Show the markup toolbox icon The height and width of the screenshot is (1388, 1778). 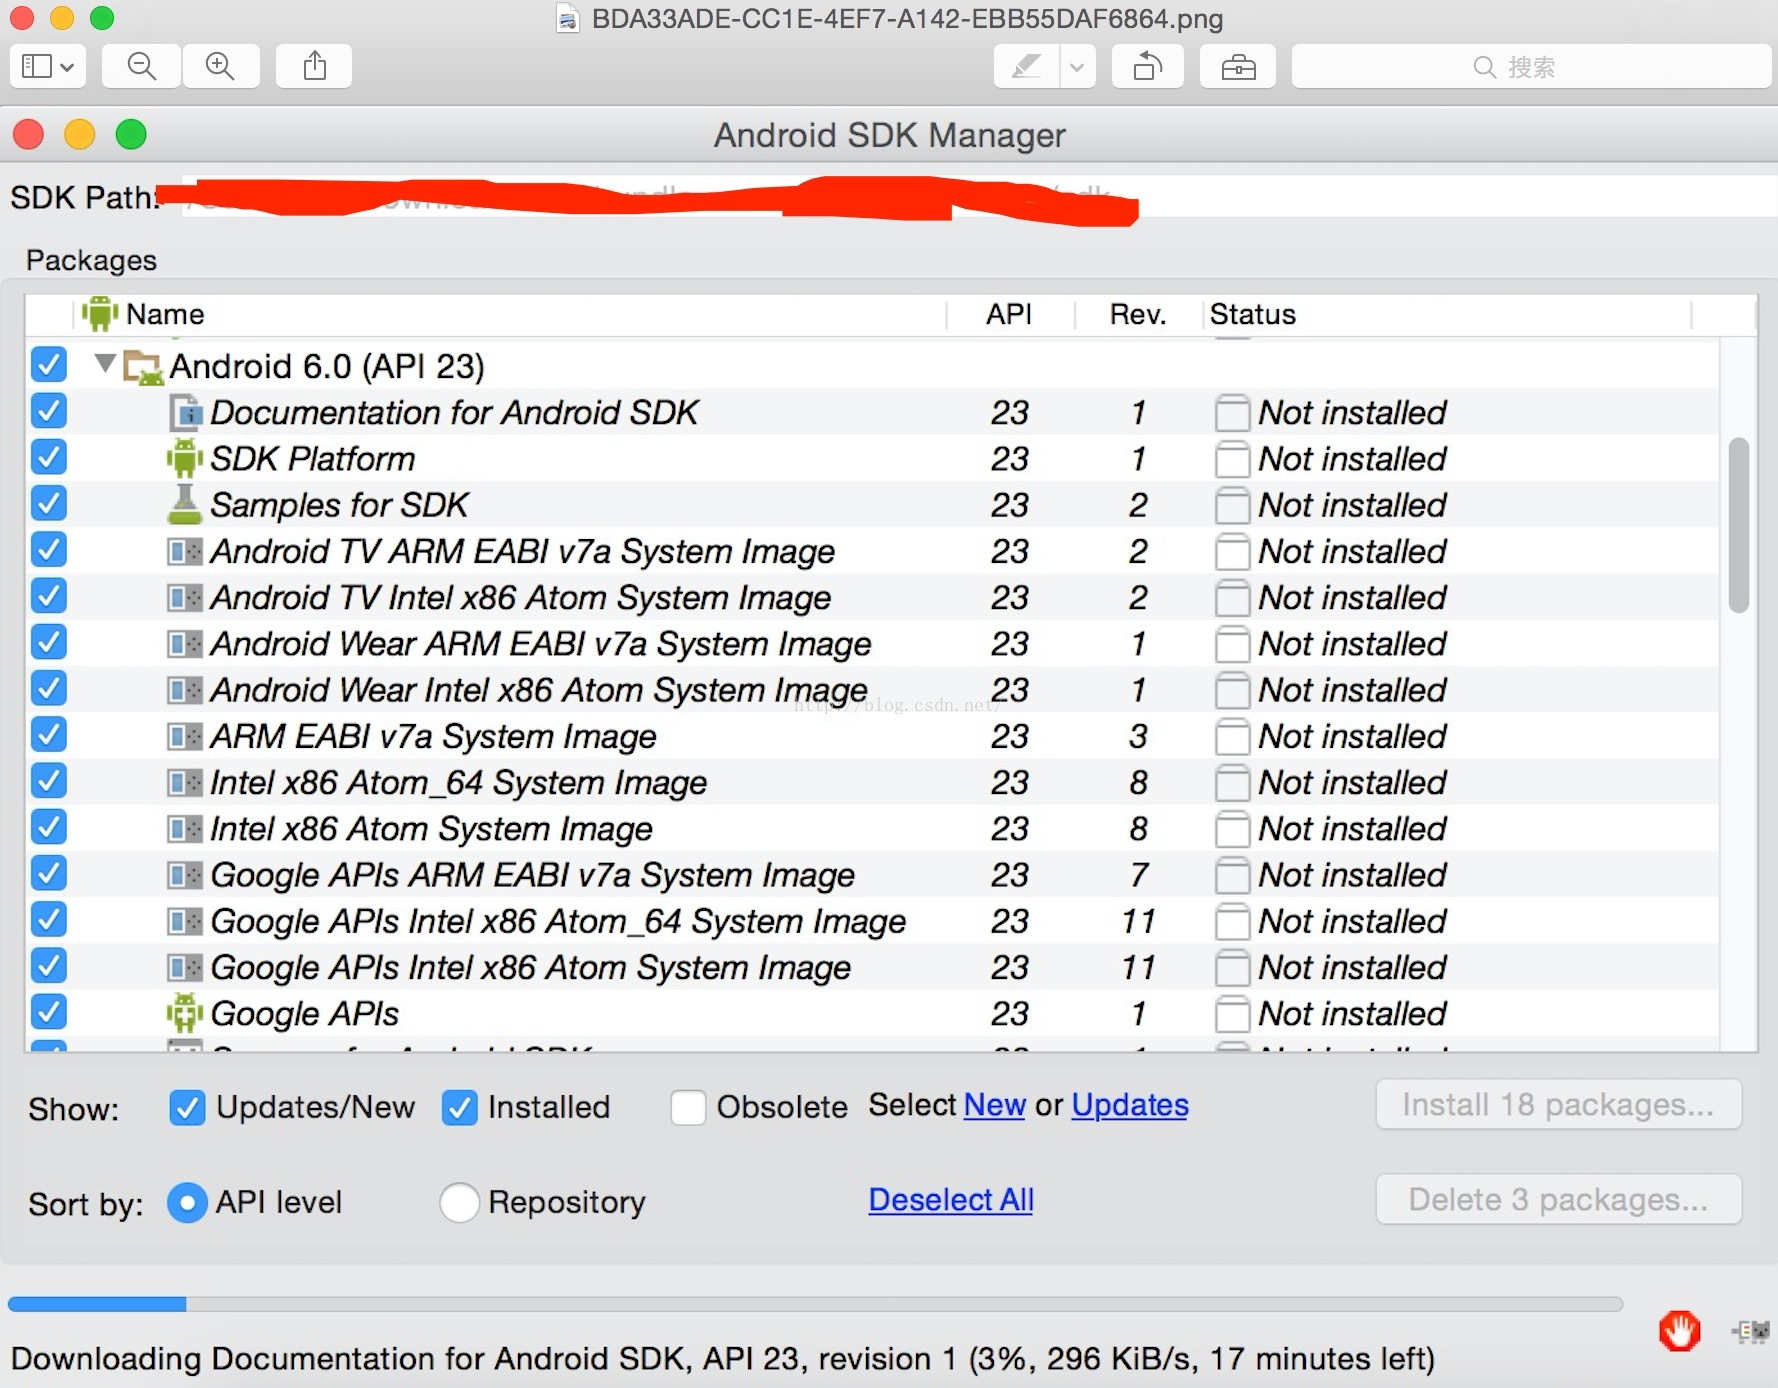1238,67
